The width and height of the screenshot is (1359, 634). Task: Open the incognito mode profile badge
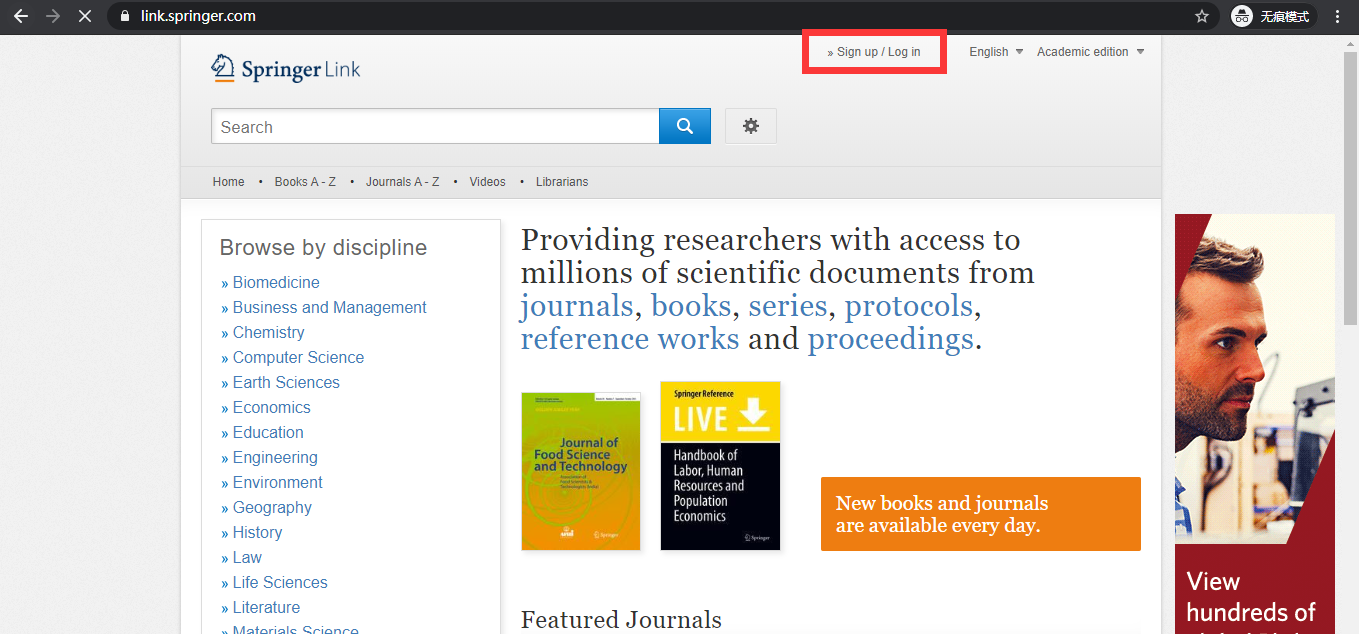click(1271, 16)
